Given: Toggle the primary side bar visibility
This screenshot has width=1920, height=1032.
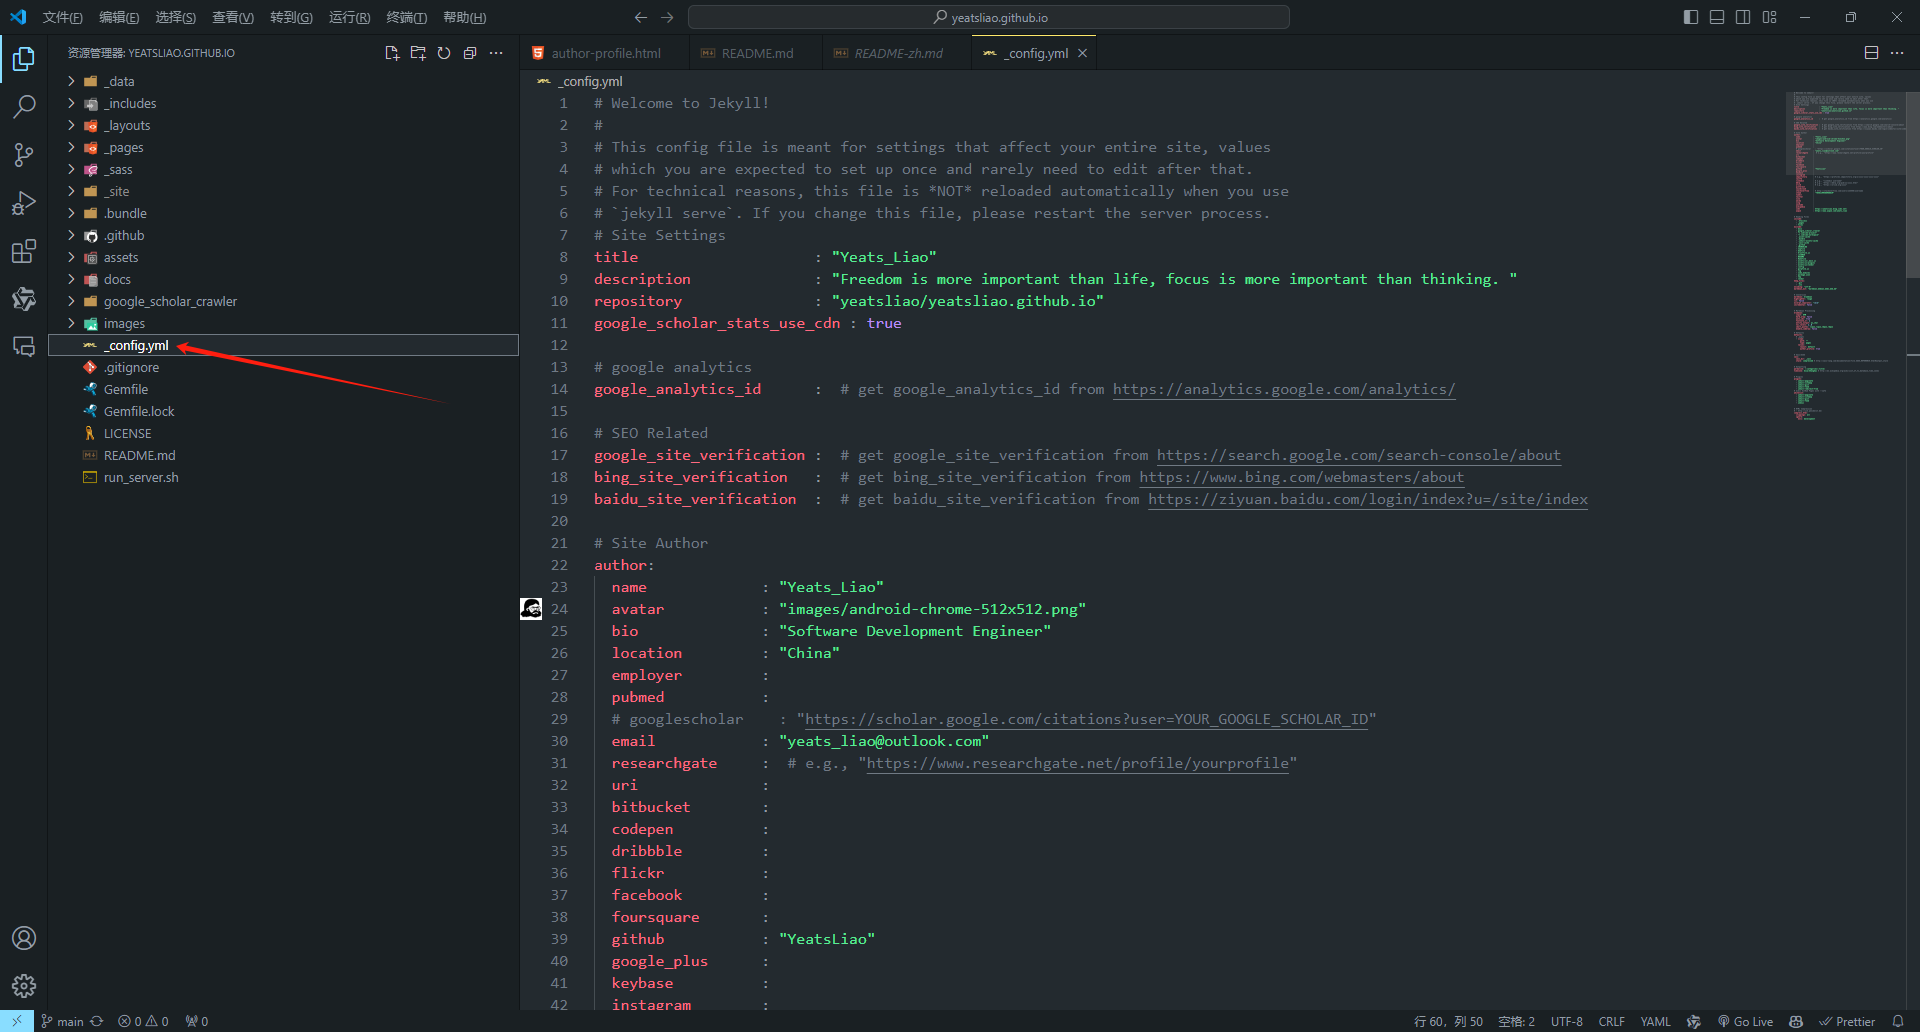Looking at the screenshot, I should (x=1691, y=17).
